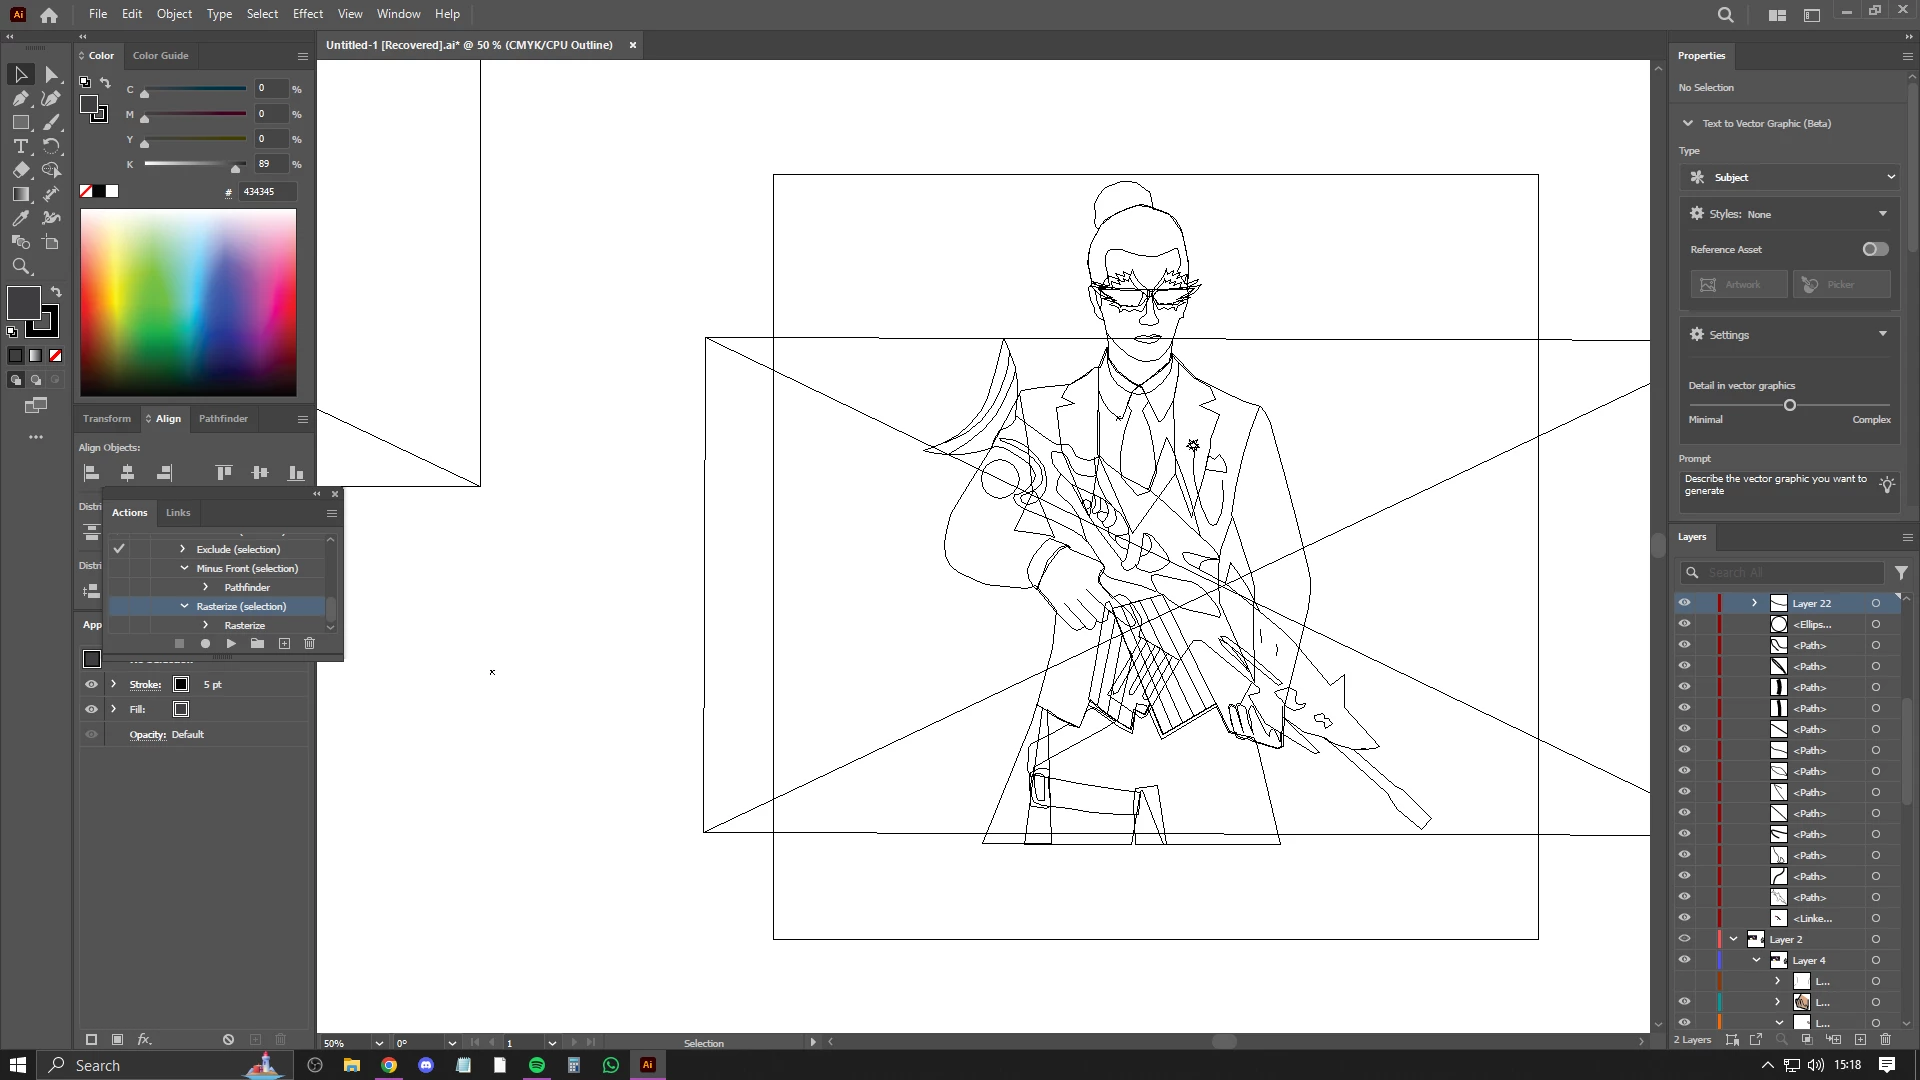The width and height of the screenshot is (1920, 1080).
Task: Open Spotify from the taskbar
Action: tap(537, 1065)
